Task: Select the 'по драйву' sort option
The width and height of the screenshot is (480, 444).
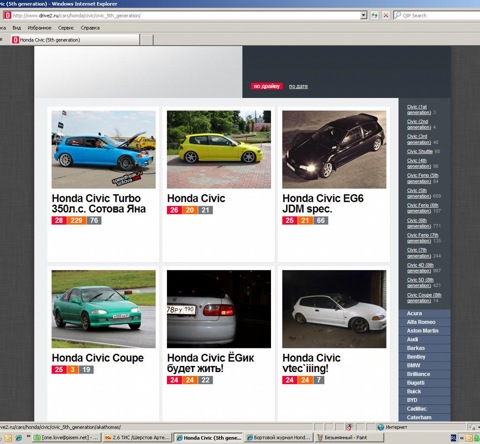Action: (x=267, y=86)
